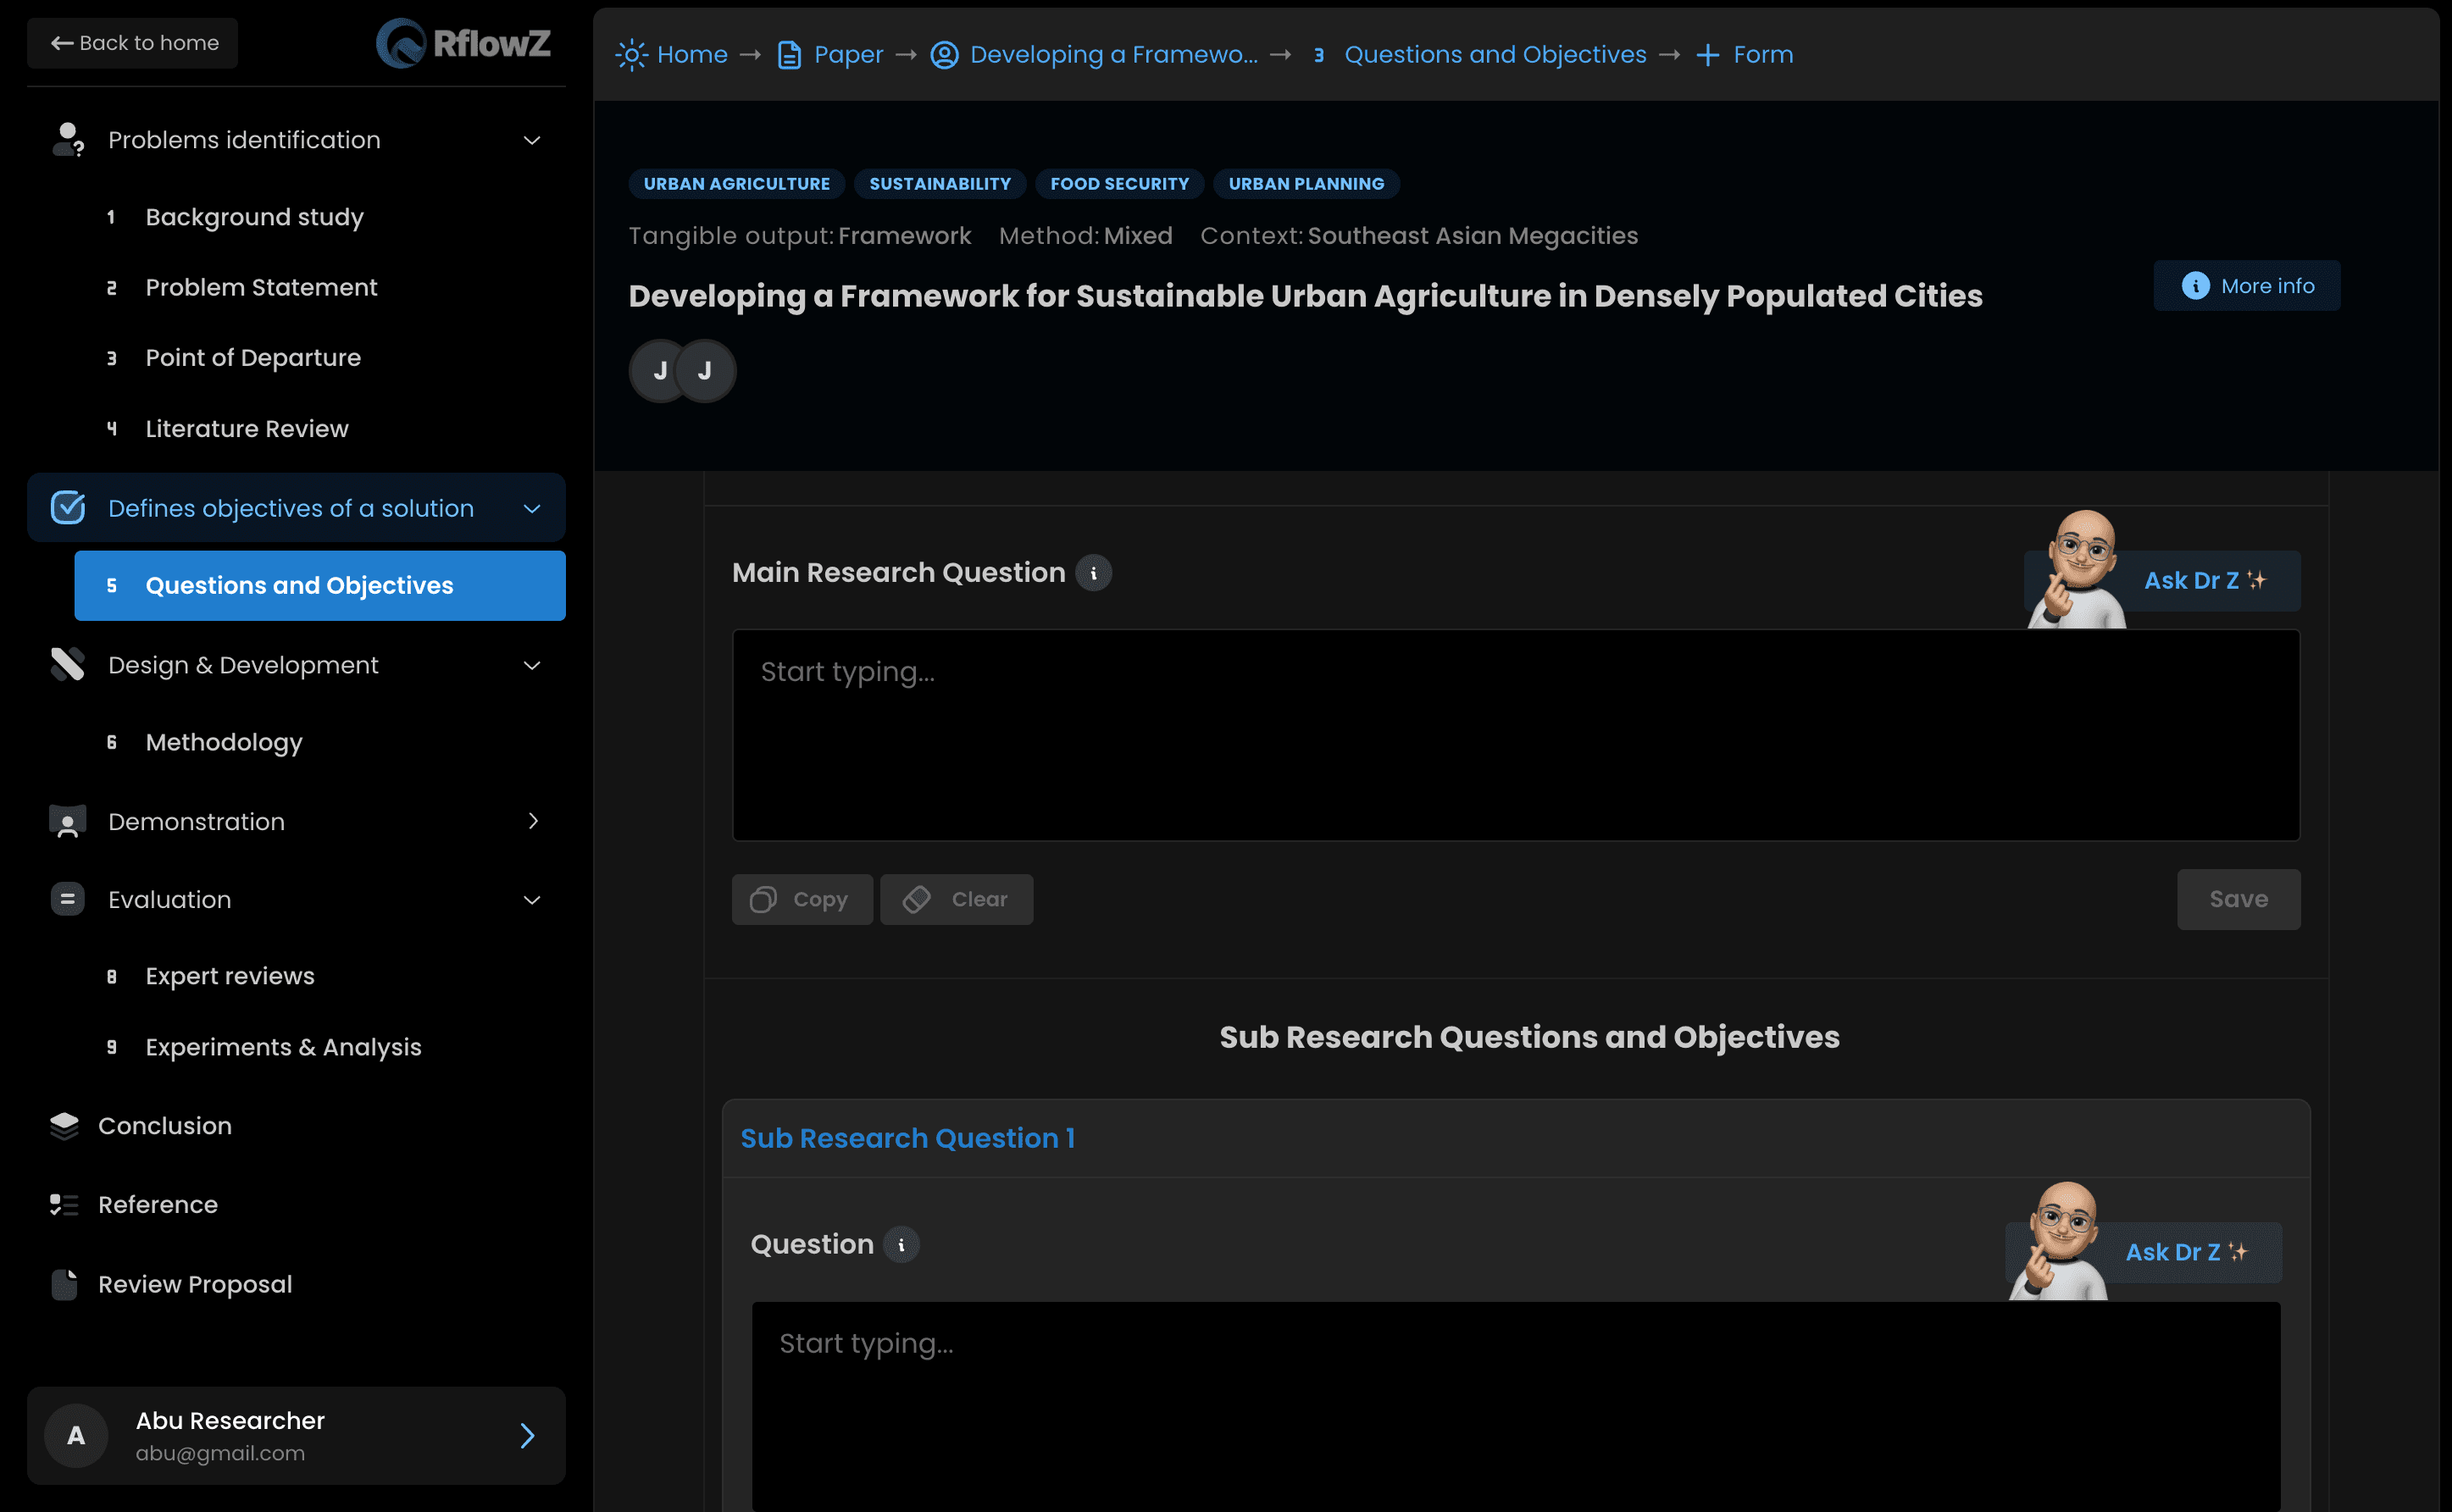
Task: Click the Home sun icon in breadcrumb
Action: click(x=631, y=55)
